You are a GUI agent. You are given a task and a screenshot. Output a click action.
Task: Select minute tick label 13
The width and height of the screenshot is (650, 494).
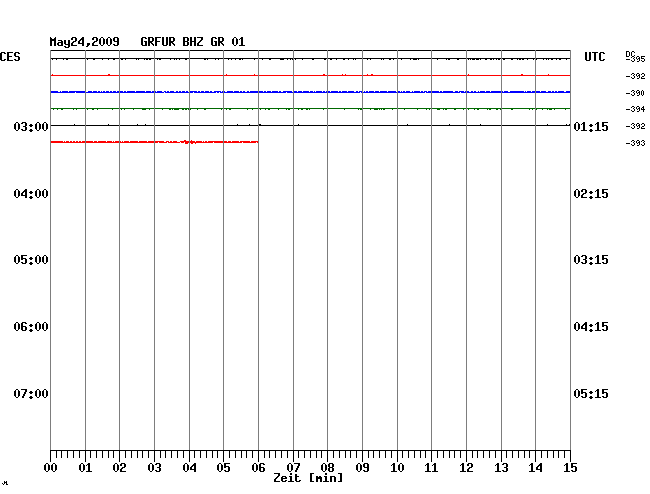(x=501, y=468)
